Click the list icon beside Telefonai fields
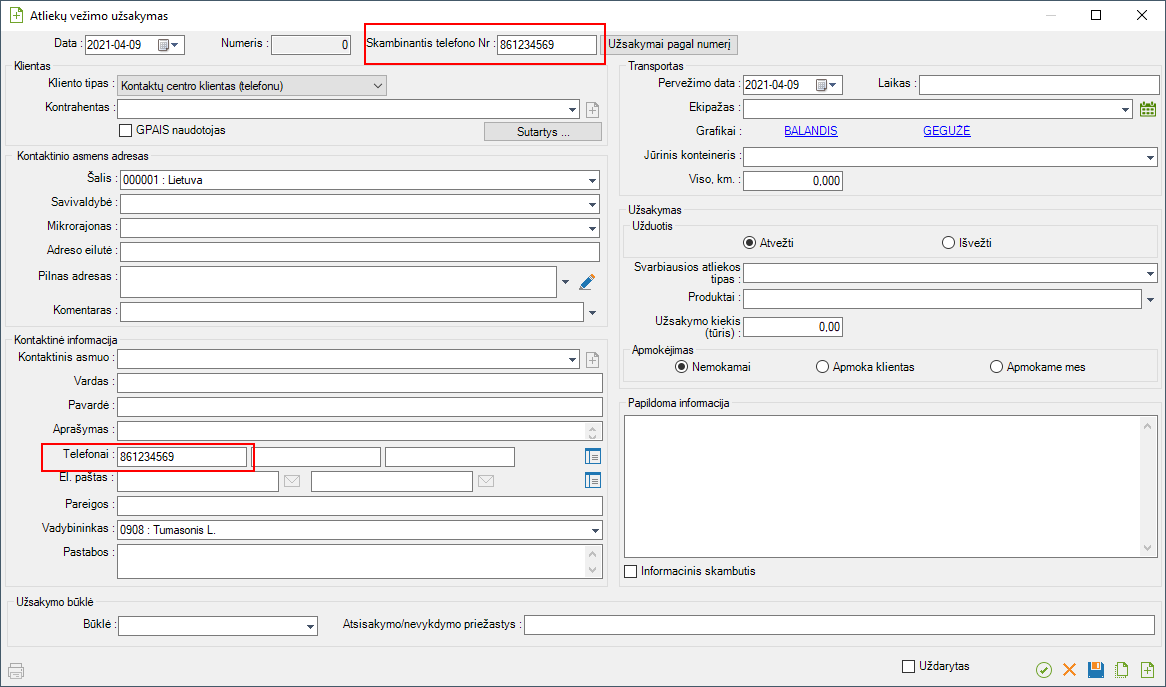 coord(593,456)
